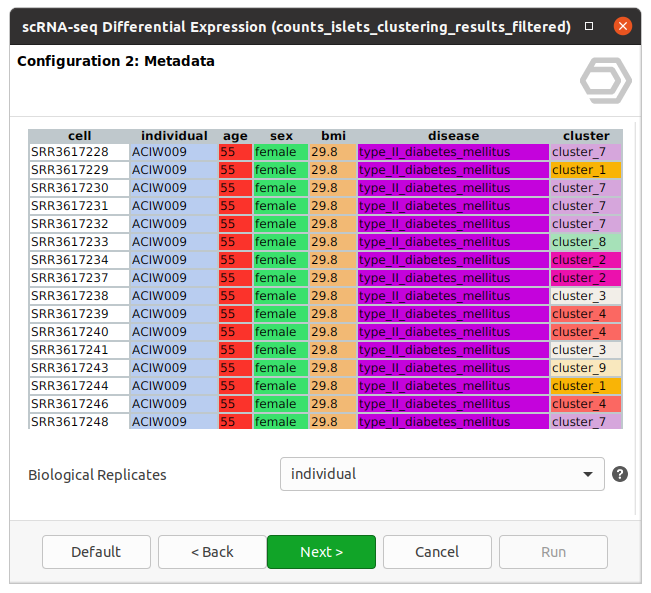
Task: Select cell SRR3617228
Action: pos(79,152)
